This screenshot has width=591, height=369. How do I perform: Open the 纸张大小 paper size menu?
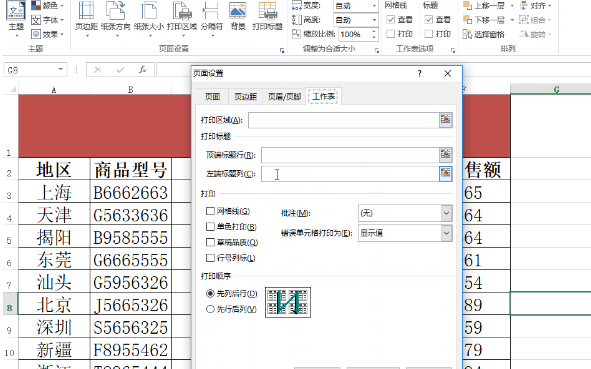click(149, 19)
